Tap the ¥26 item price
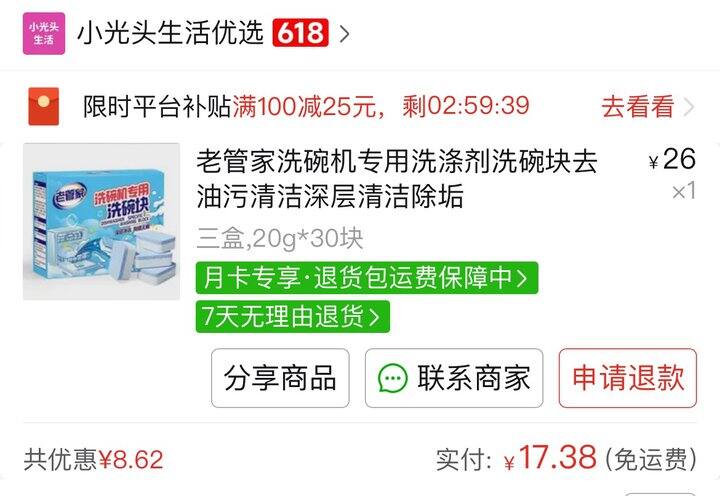The width and height of the screenshot is (720, 496). (672, 159)
